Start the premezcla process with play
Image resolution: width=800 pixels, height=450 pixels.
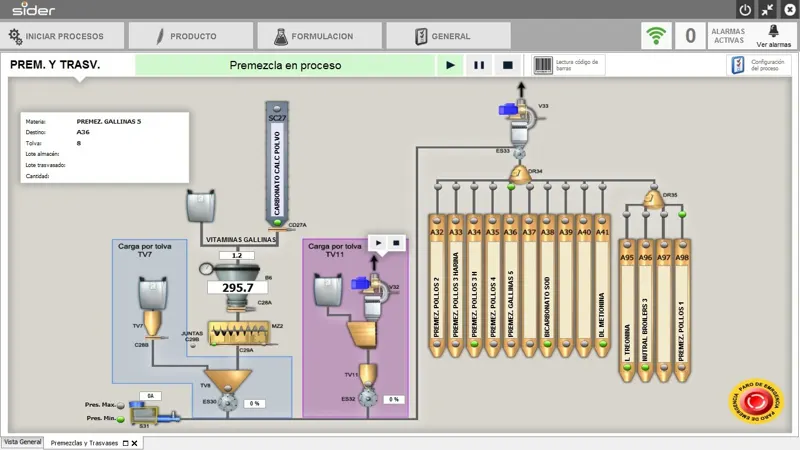tap(450, 65)
